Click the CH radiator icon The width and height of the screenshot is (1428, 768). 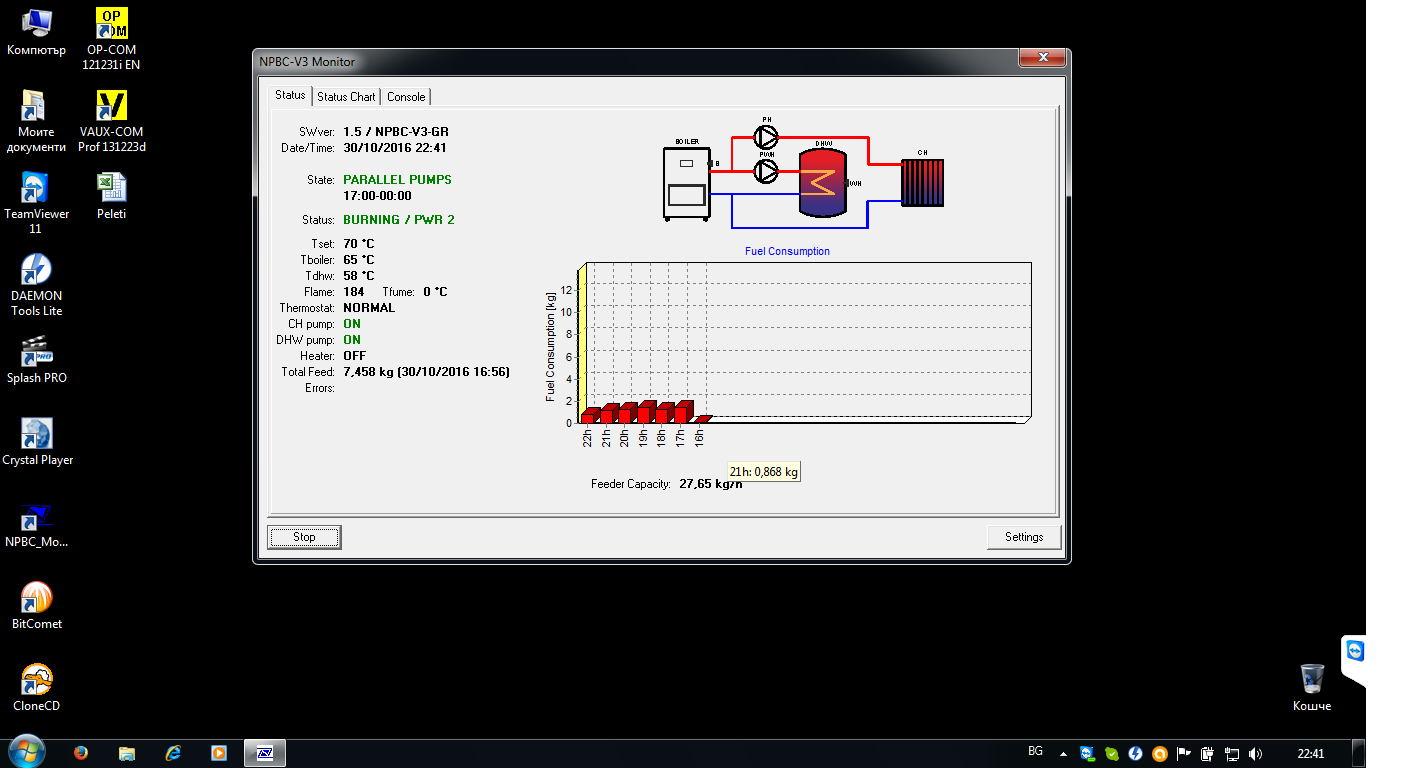[922, 182]
